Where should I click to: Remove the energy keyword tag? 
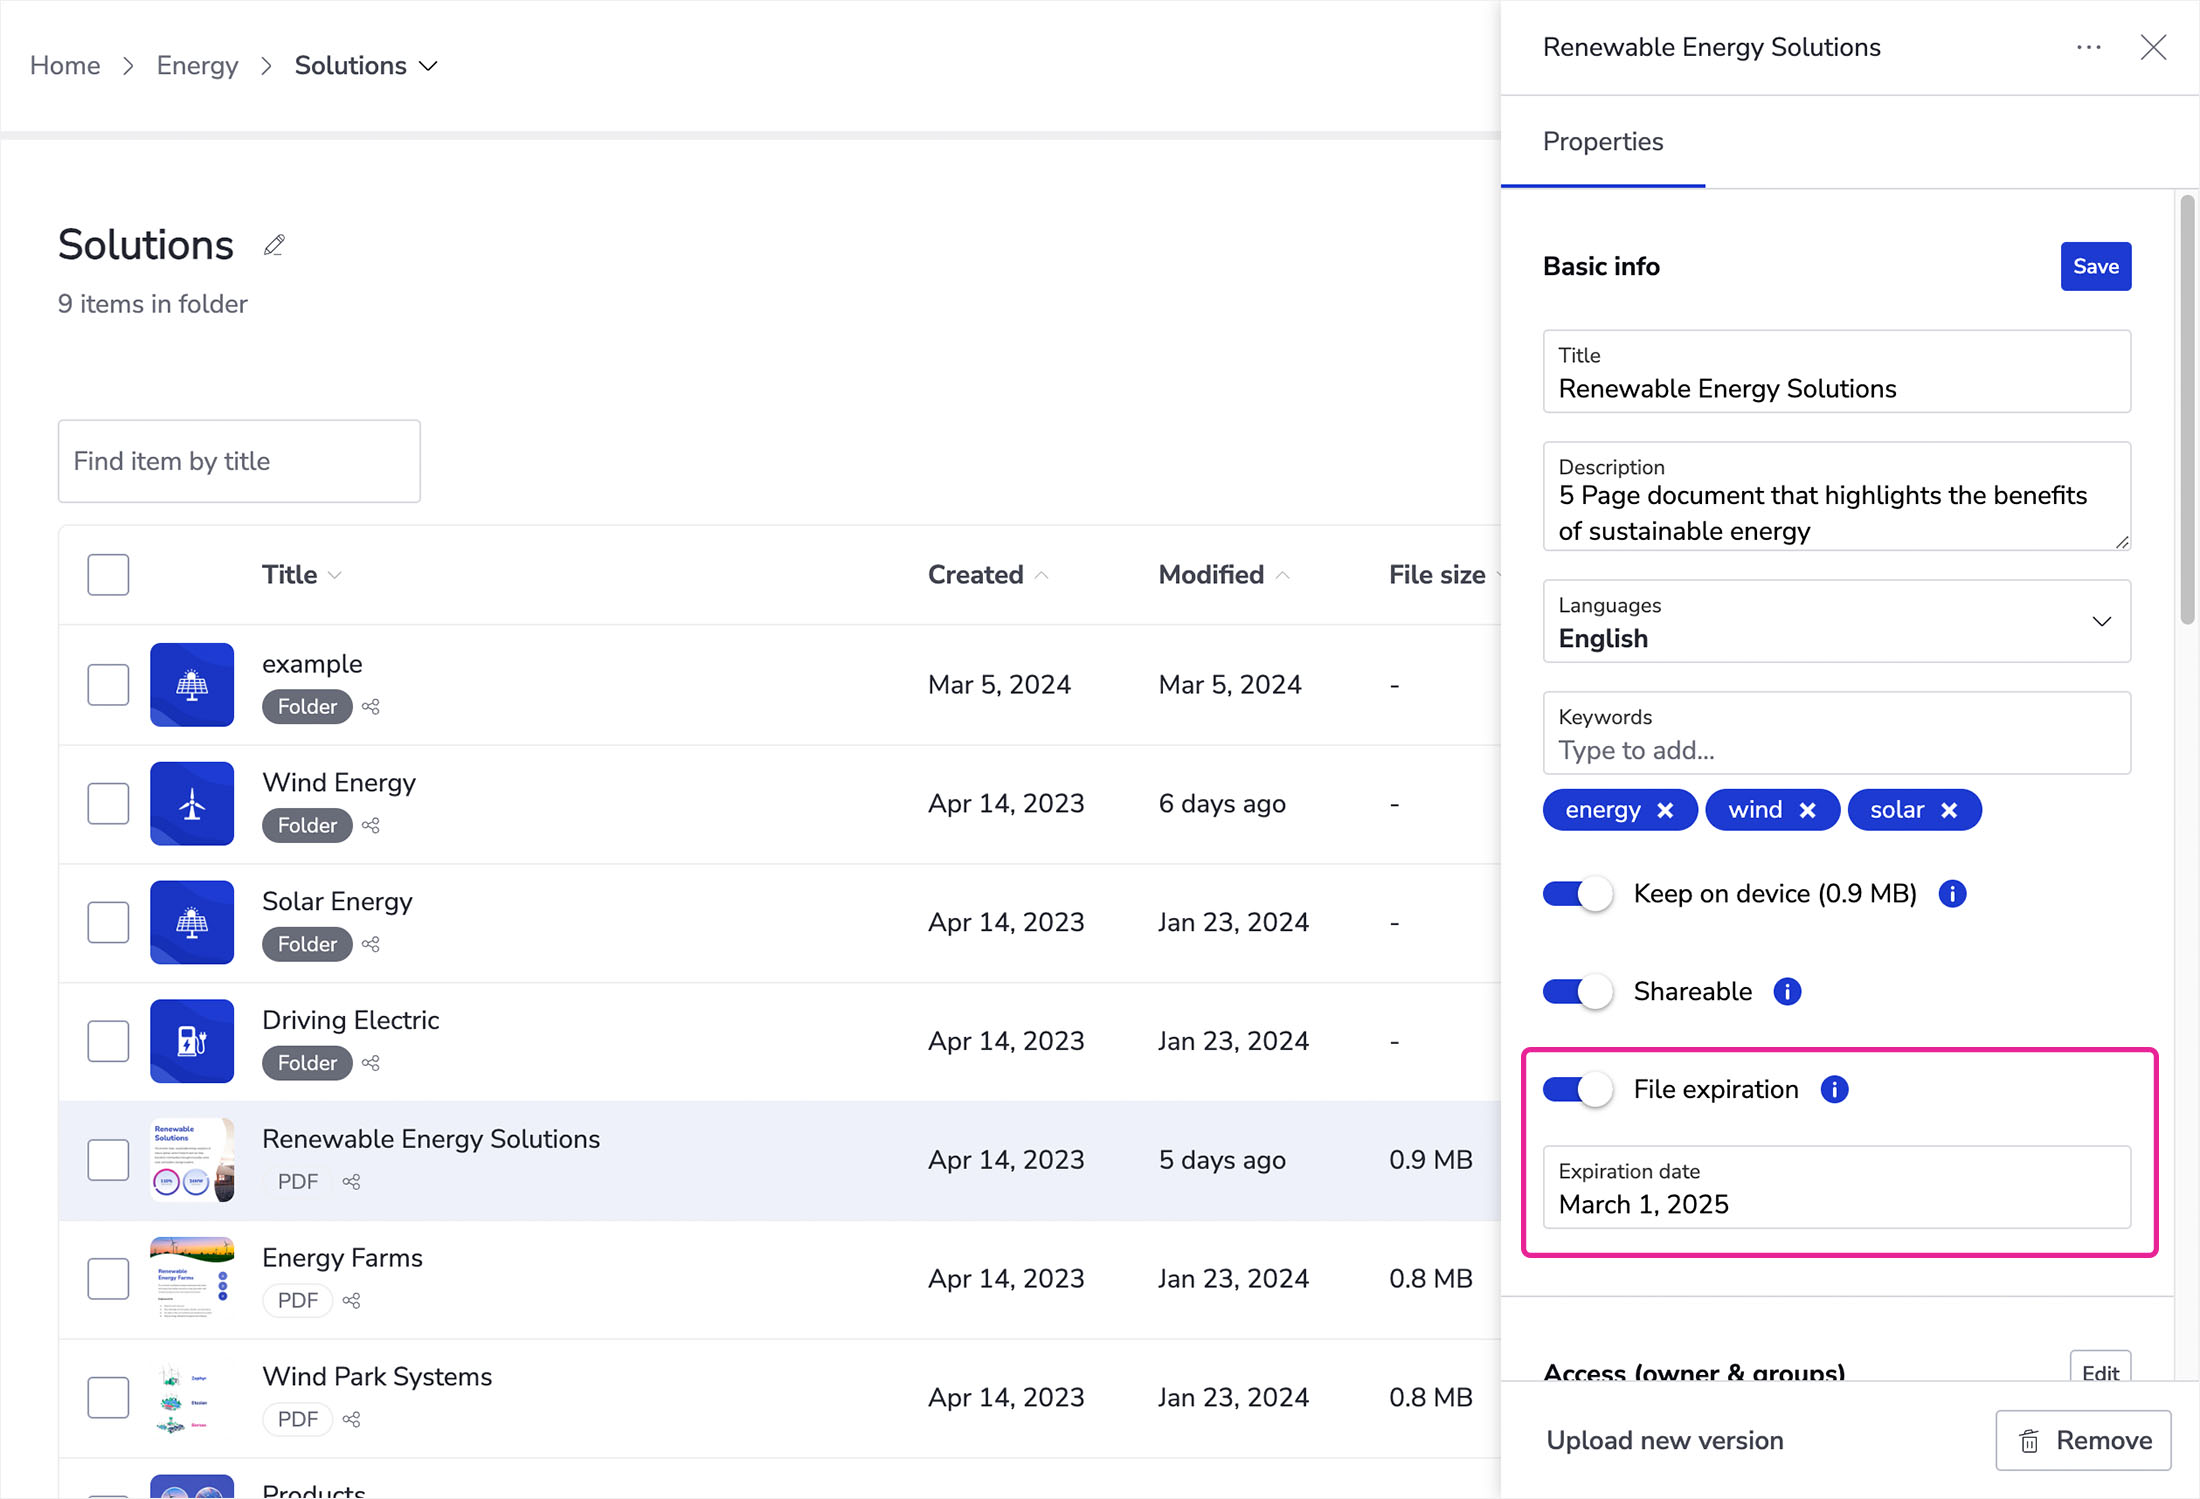1665,810
